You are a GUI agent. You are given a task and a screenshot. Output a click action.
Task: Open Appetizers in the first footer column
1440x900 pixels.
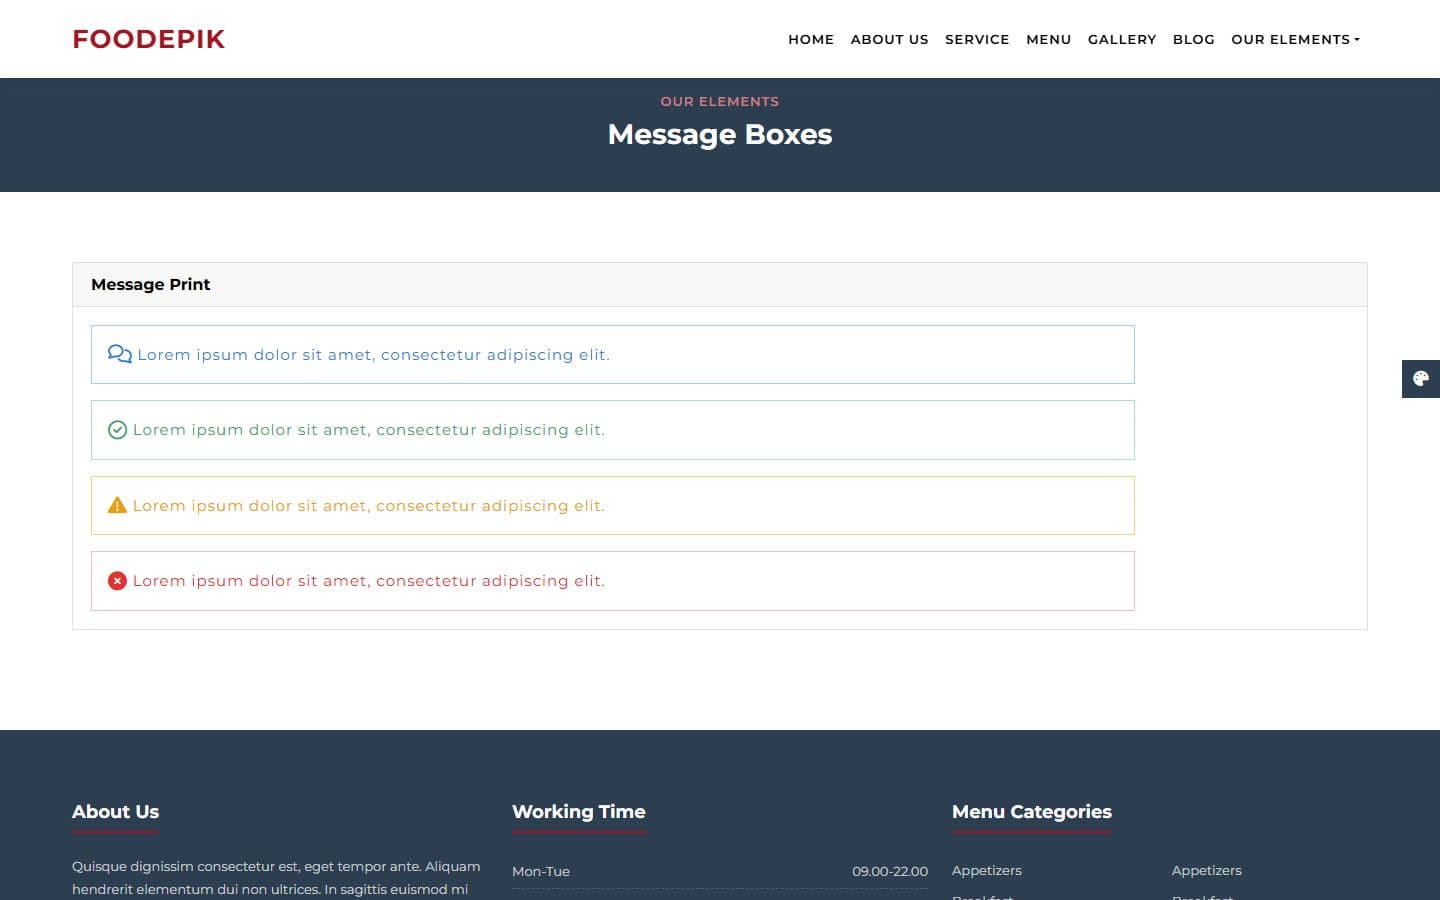pos(987,871)
